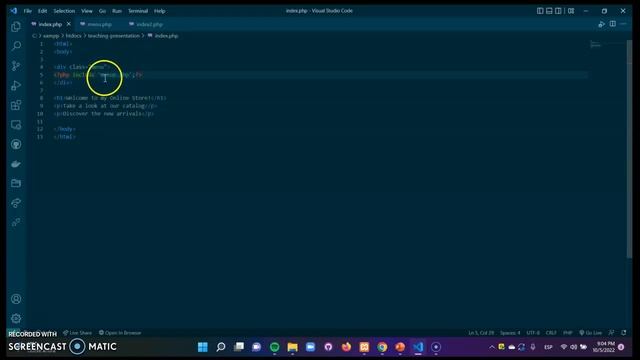Screen dimensions: 640x360
Task: Open the File menu
Action: point(27,11)
